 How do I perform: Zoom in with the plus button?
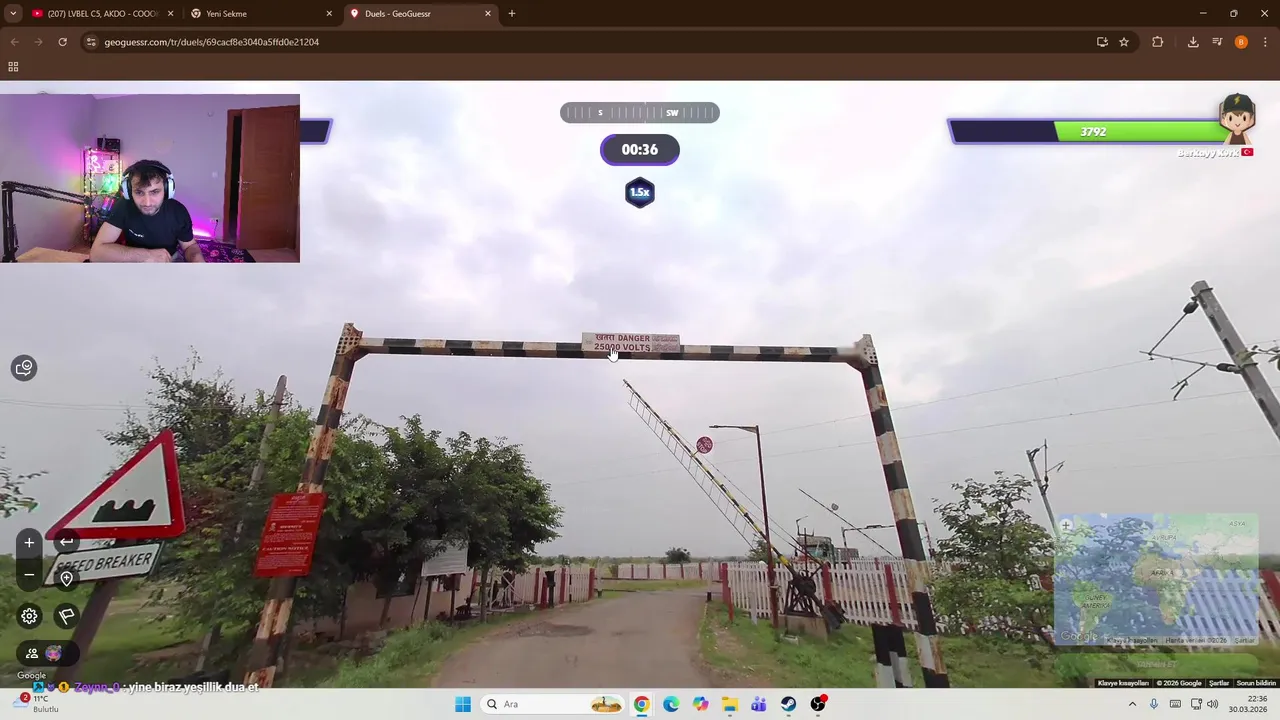click(x=29, y=542)
